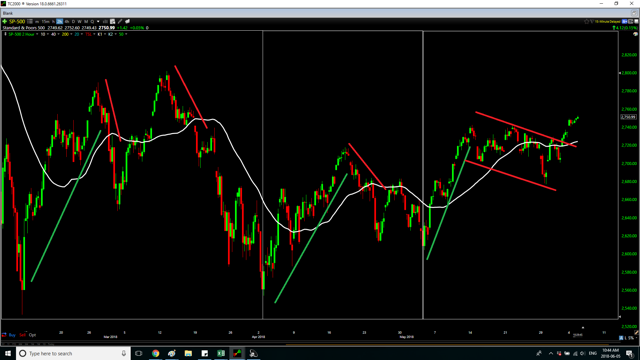Switch chart to the Daily (D) timeframe
Image resolution: width=640 pixels, height=360 pixels.
coord(73,21)
